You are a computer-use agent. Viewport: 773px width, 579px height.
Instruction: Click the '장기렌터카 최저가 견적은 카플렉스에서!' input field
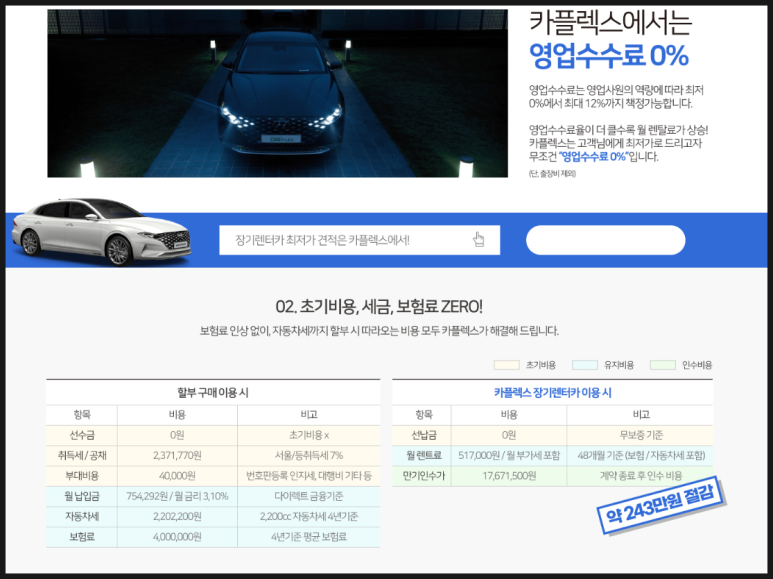(x=359, y=240)
